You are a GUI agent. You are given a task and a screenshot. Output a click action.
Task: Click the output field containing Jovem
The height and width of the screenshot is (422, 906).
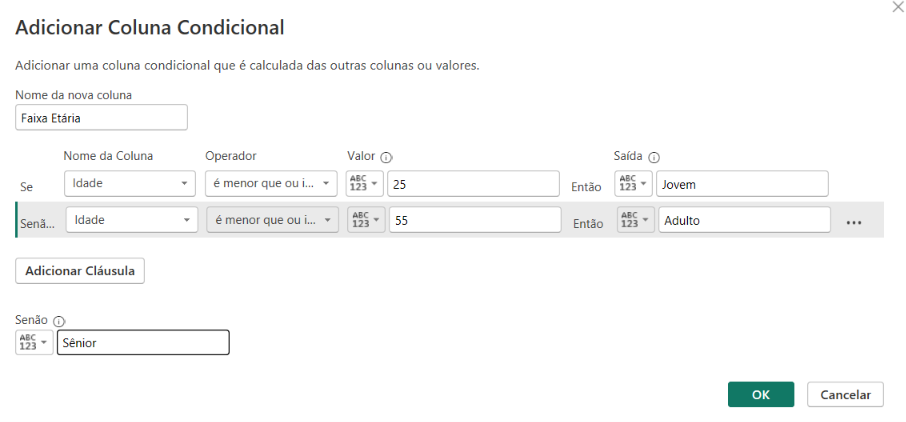coord(742,183)
